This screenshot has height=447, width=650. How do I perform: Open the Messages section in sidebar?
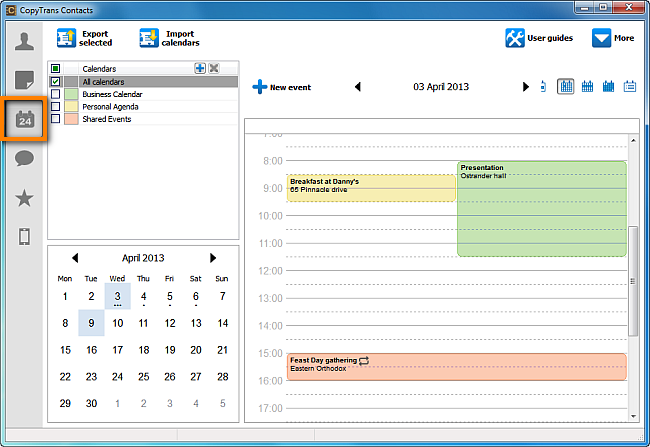[x=24, y=158]
